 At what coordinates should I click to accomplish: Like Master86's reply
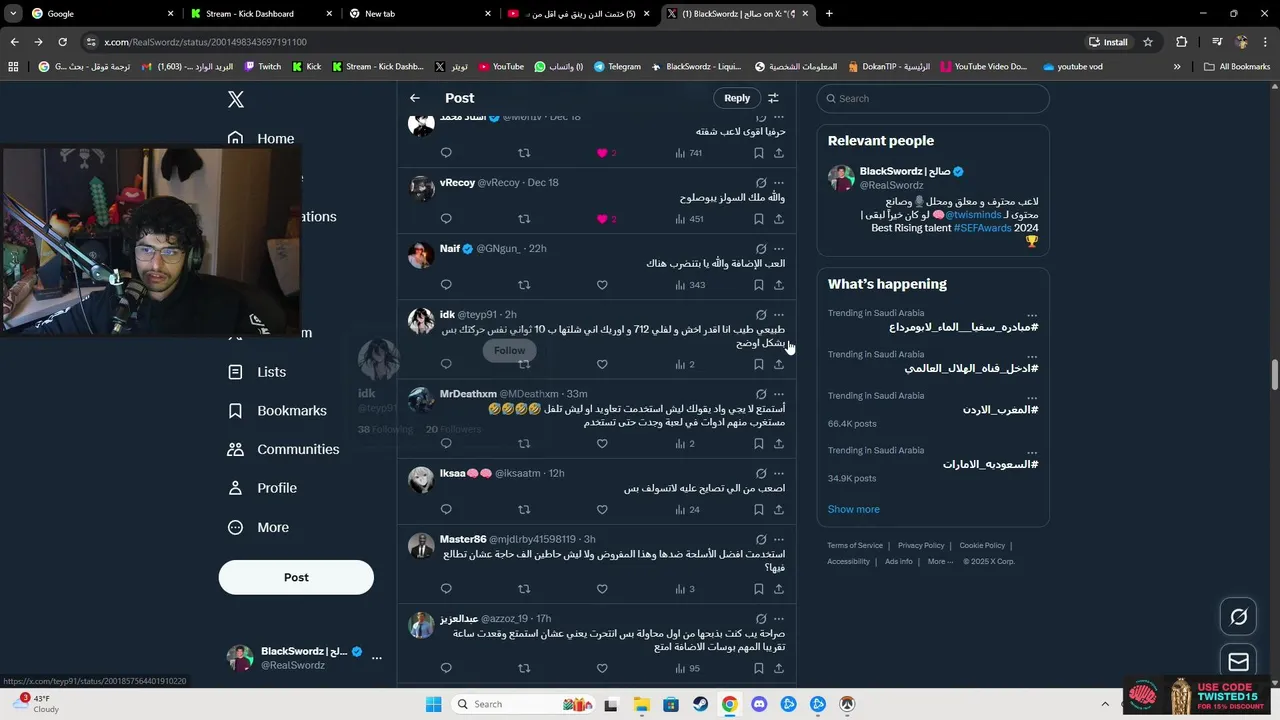pyautogui.click(x=602, y=589)
